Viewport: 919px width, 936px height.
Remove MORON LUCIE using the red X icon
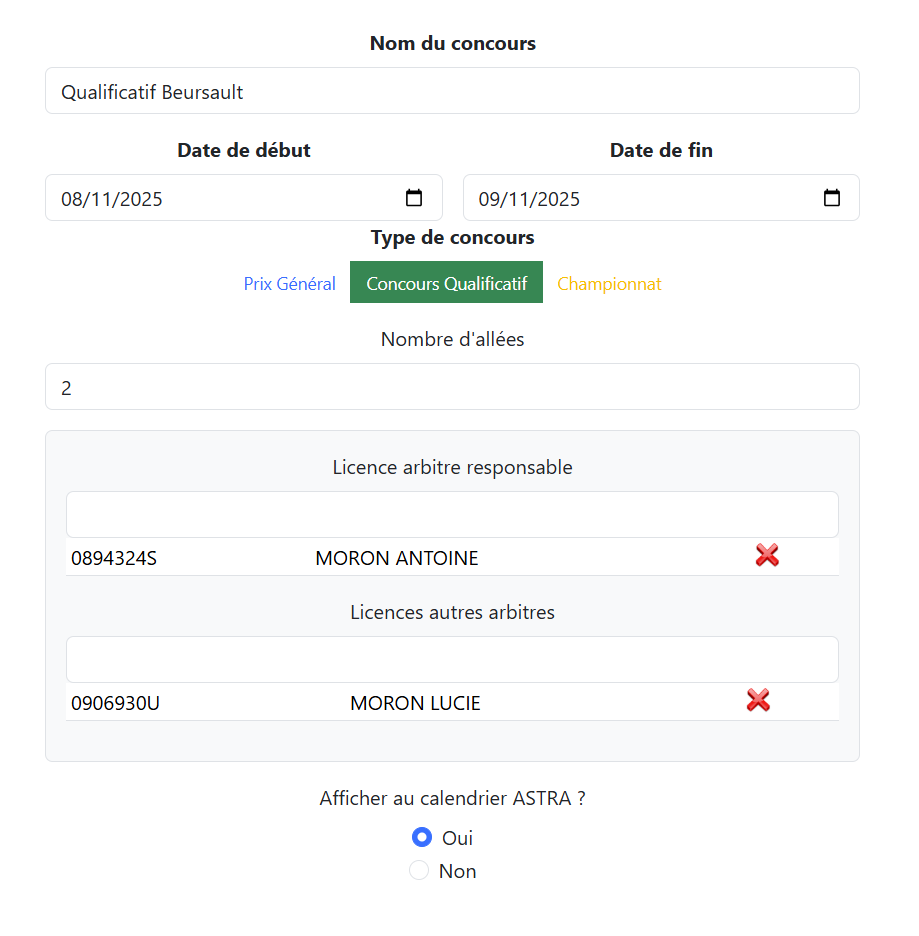click(x=758, y=700)
